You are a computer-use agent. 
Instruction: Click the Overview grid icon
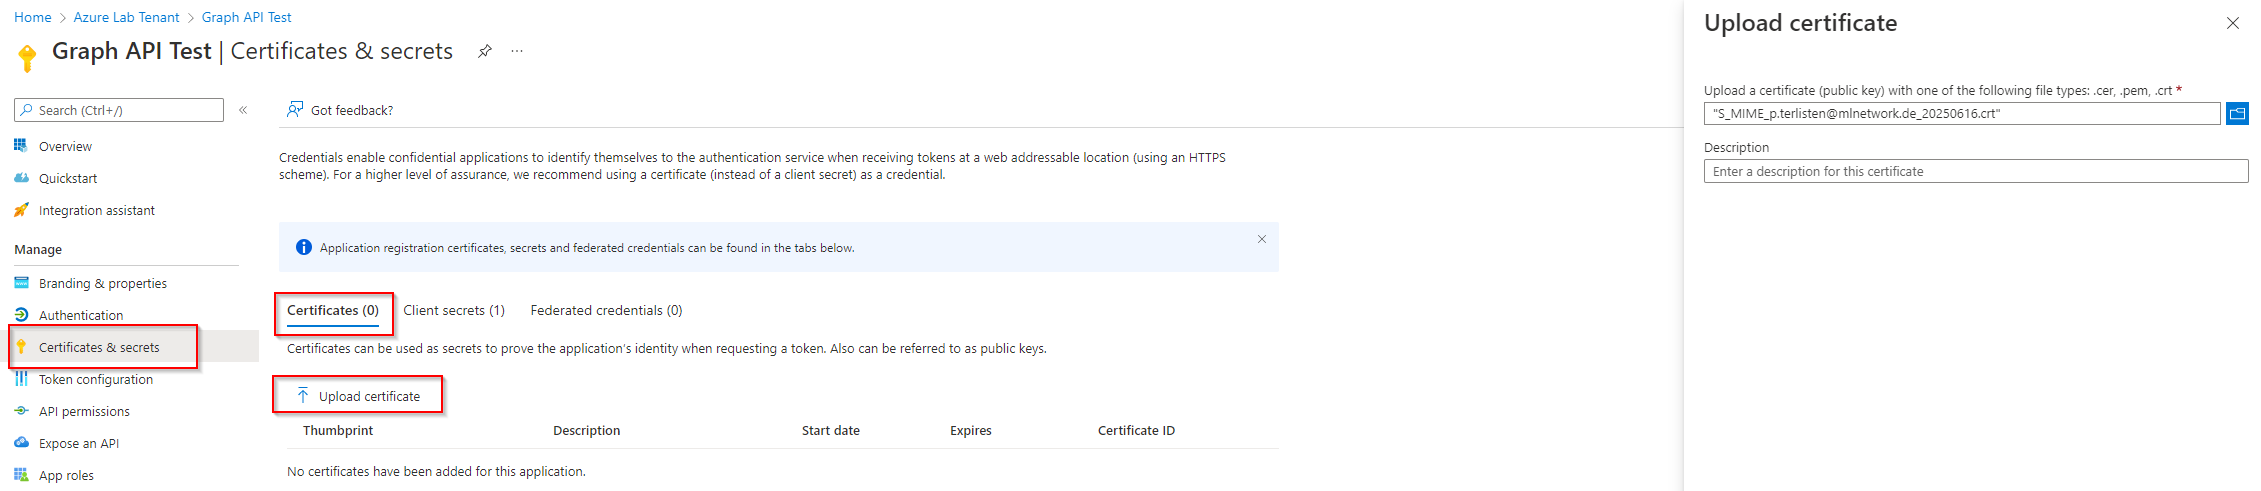tap(21, 146)
